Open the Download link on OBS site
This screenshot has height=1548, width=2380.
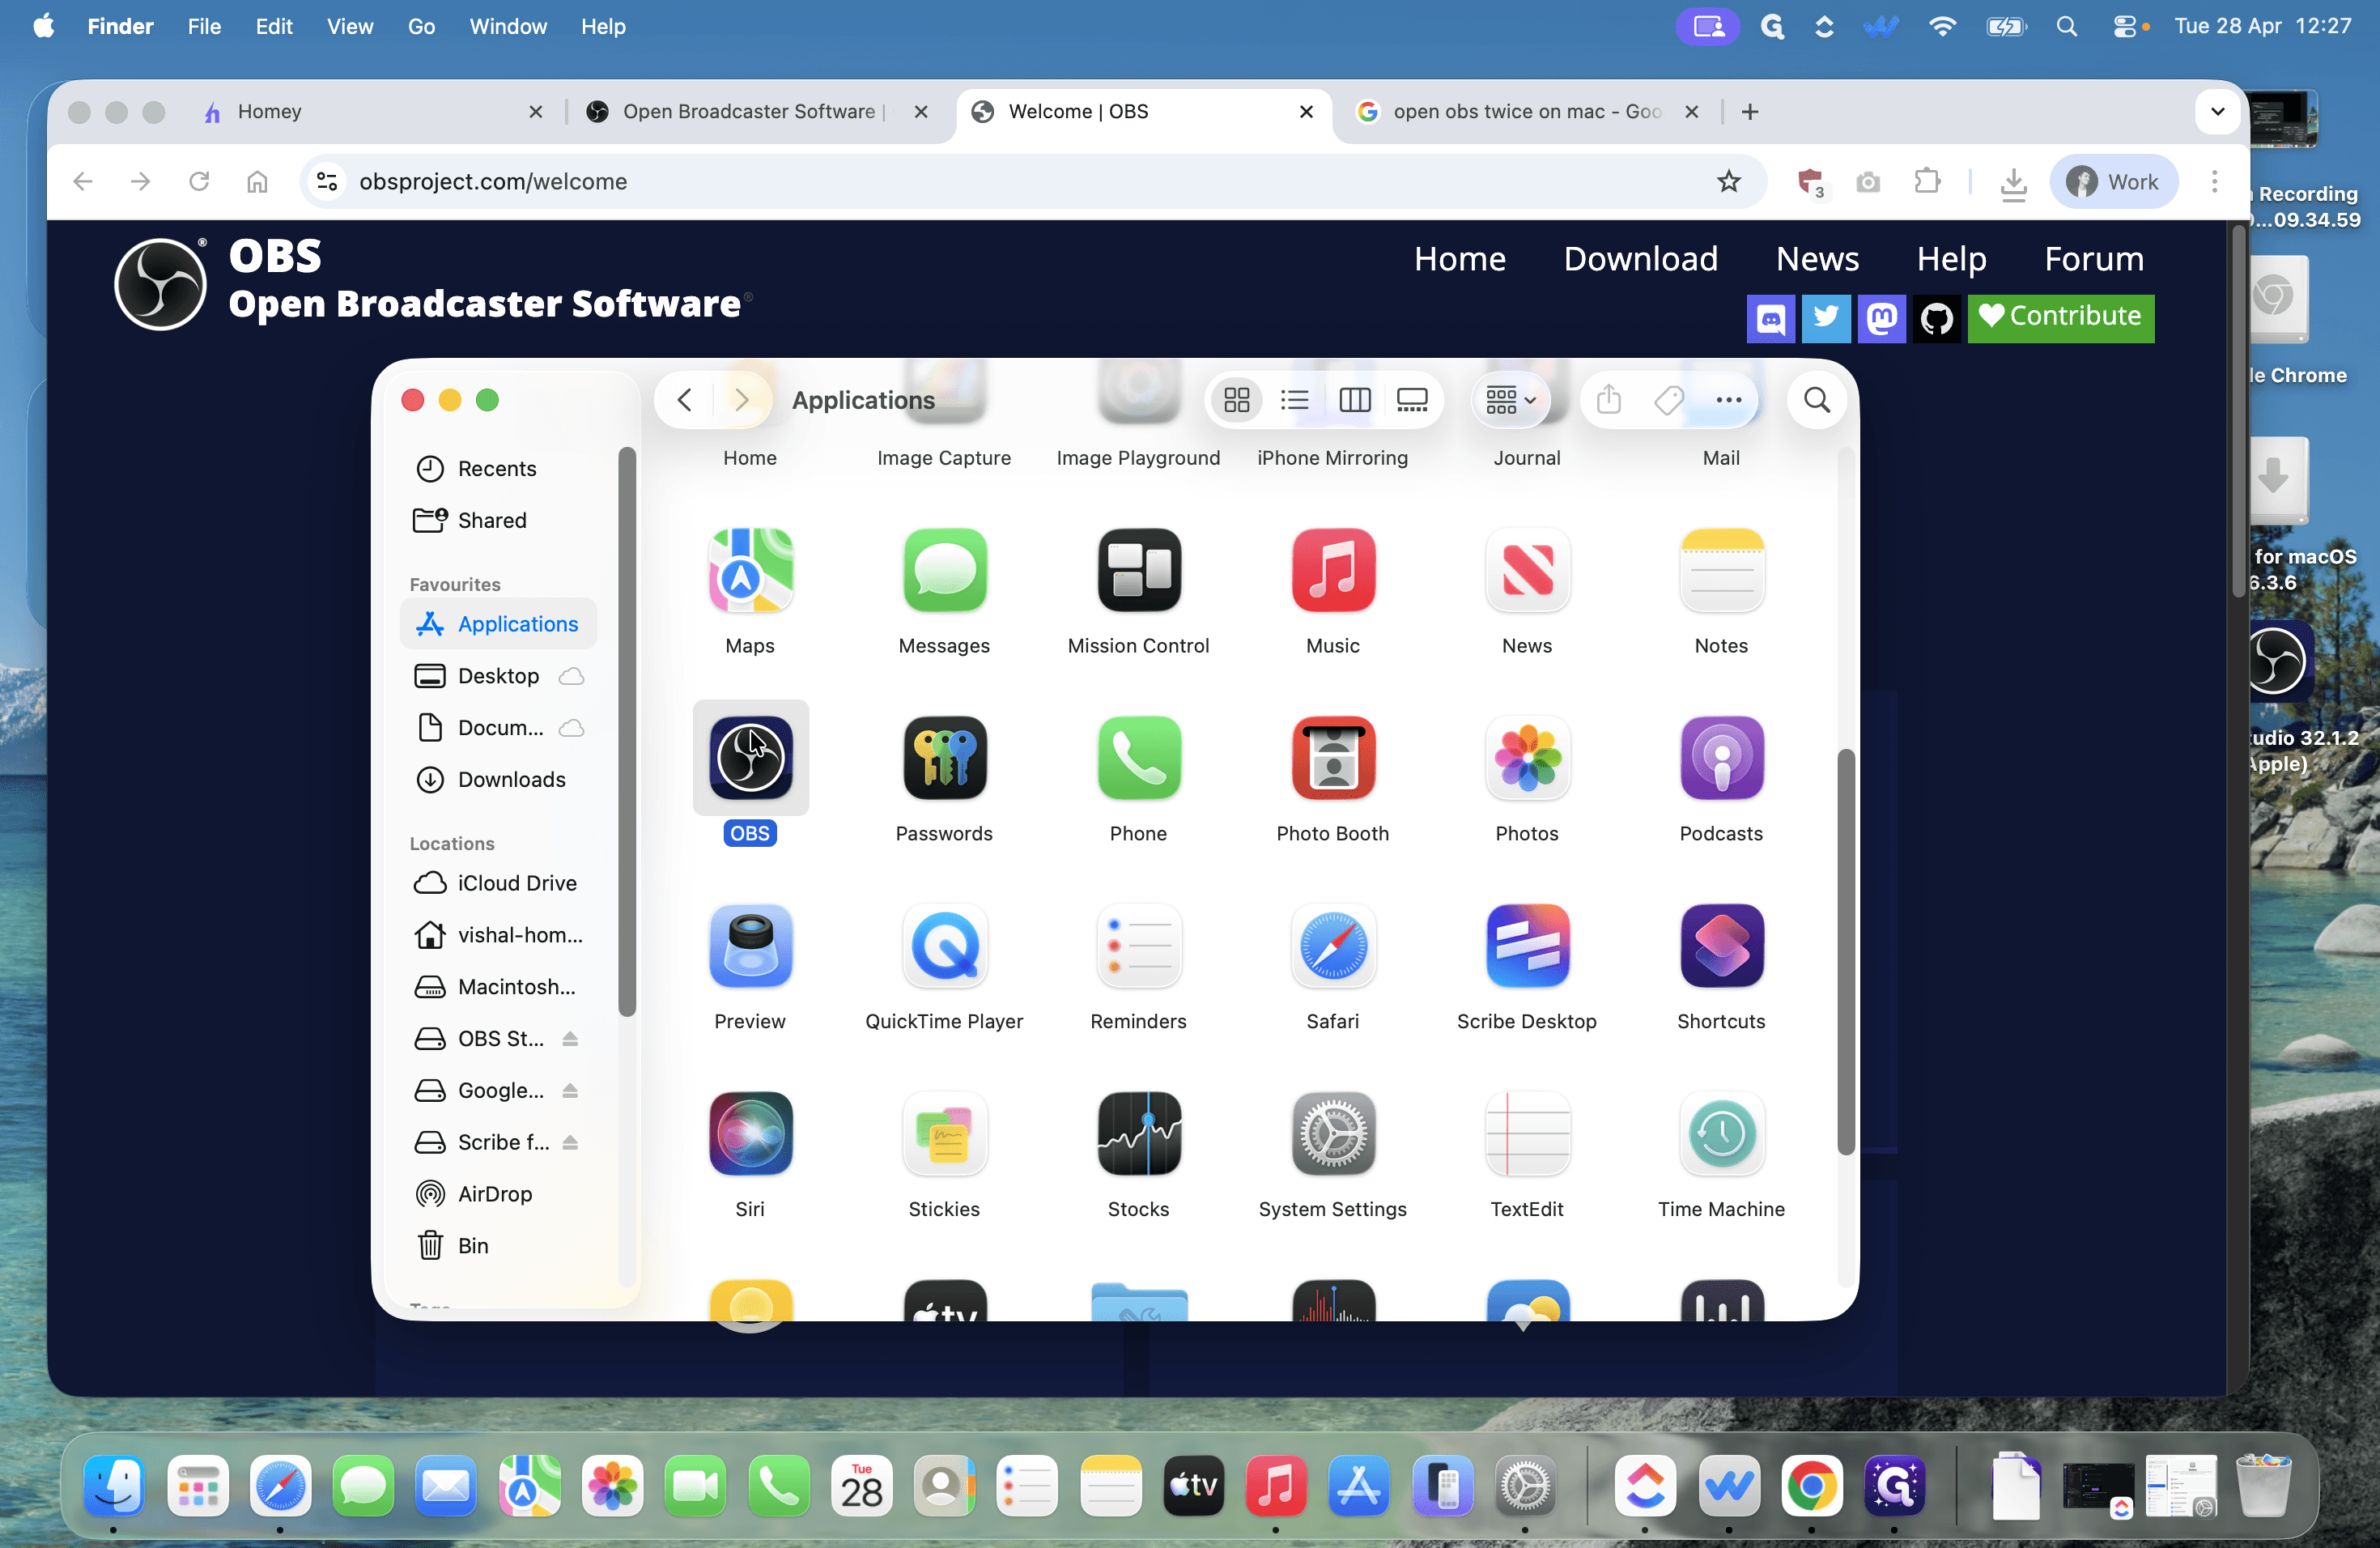tap(1640, 258)
